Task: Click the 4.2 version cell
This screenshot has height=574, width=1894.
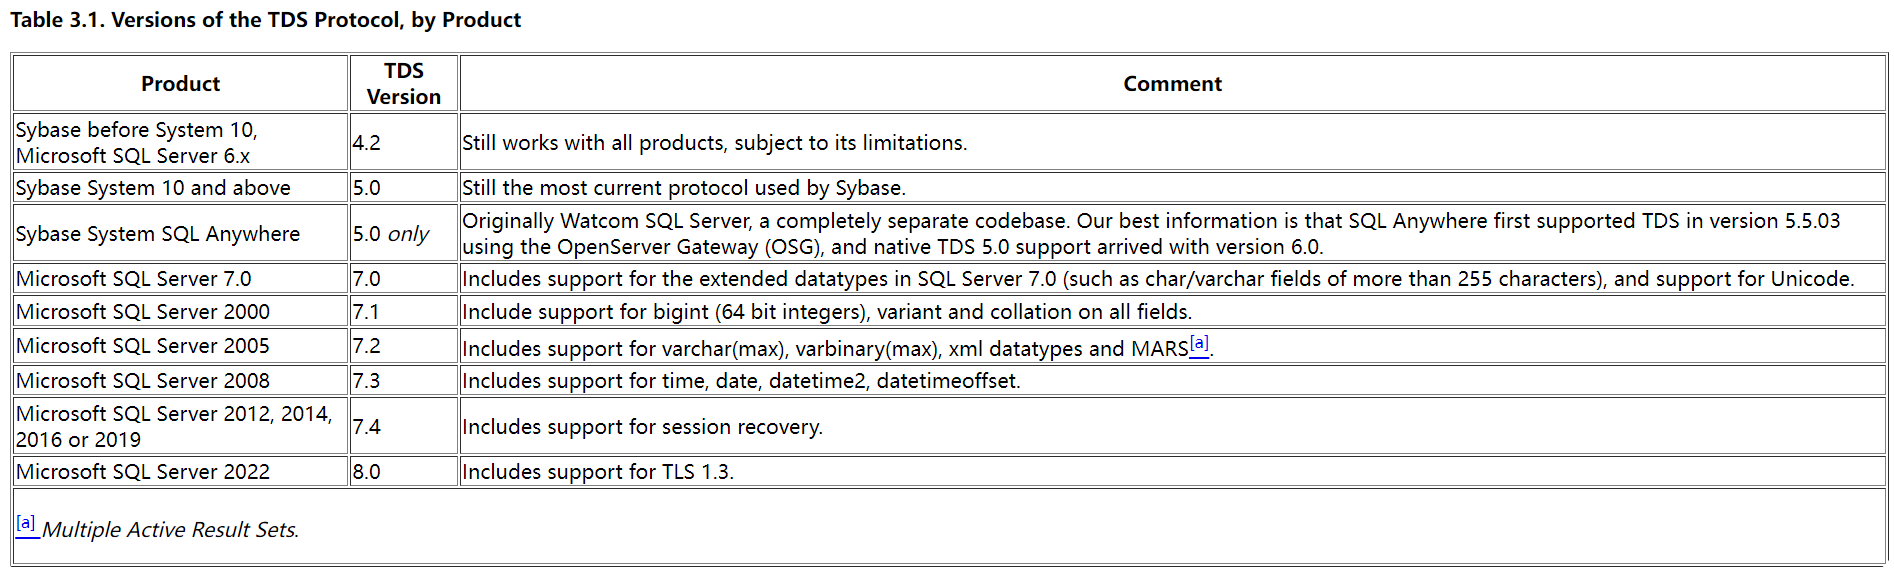Action: 404,143
